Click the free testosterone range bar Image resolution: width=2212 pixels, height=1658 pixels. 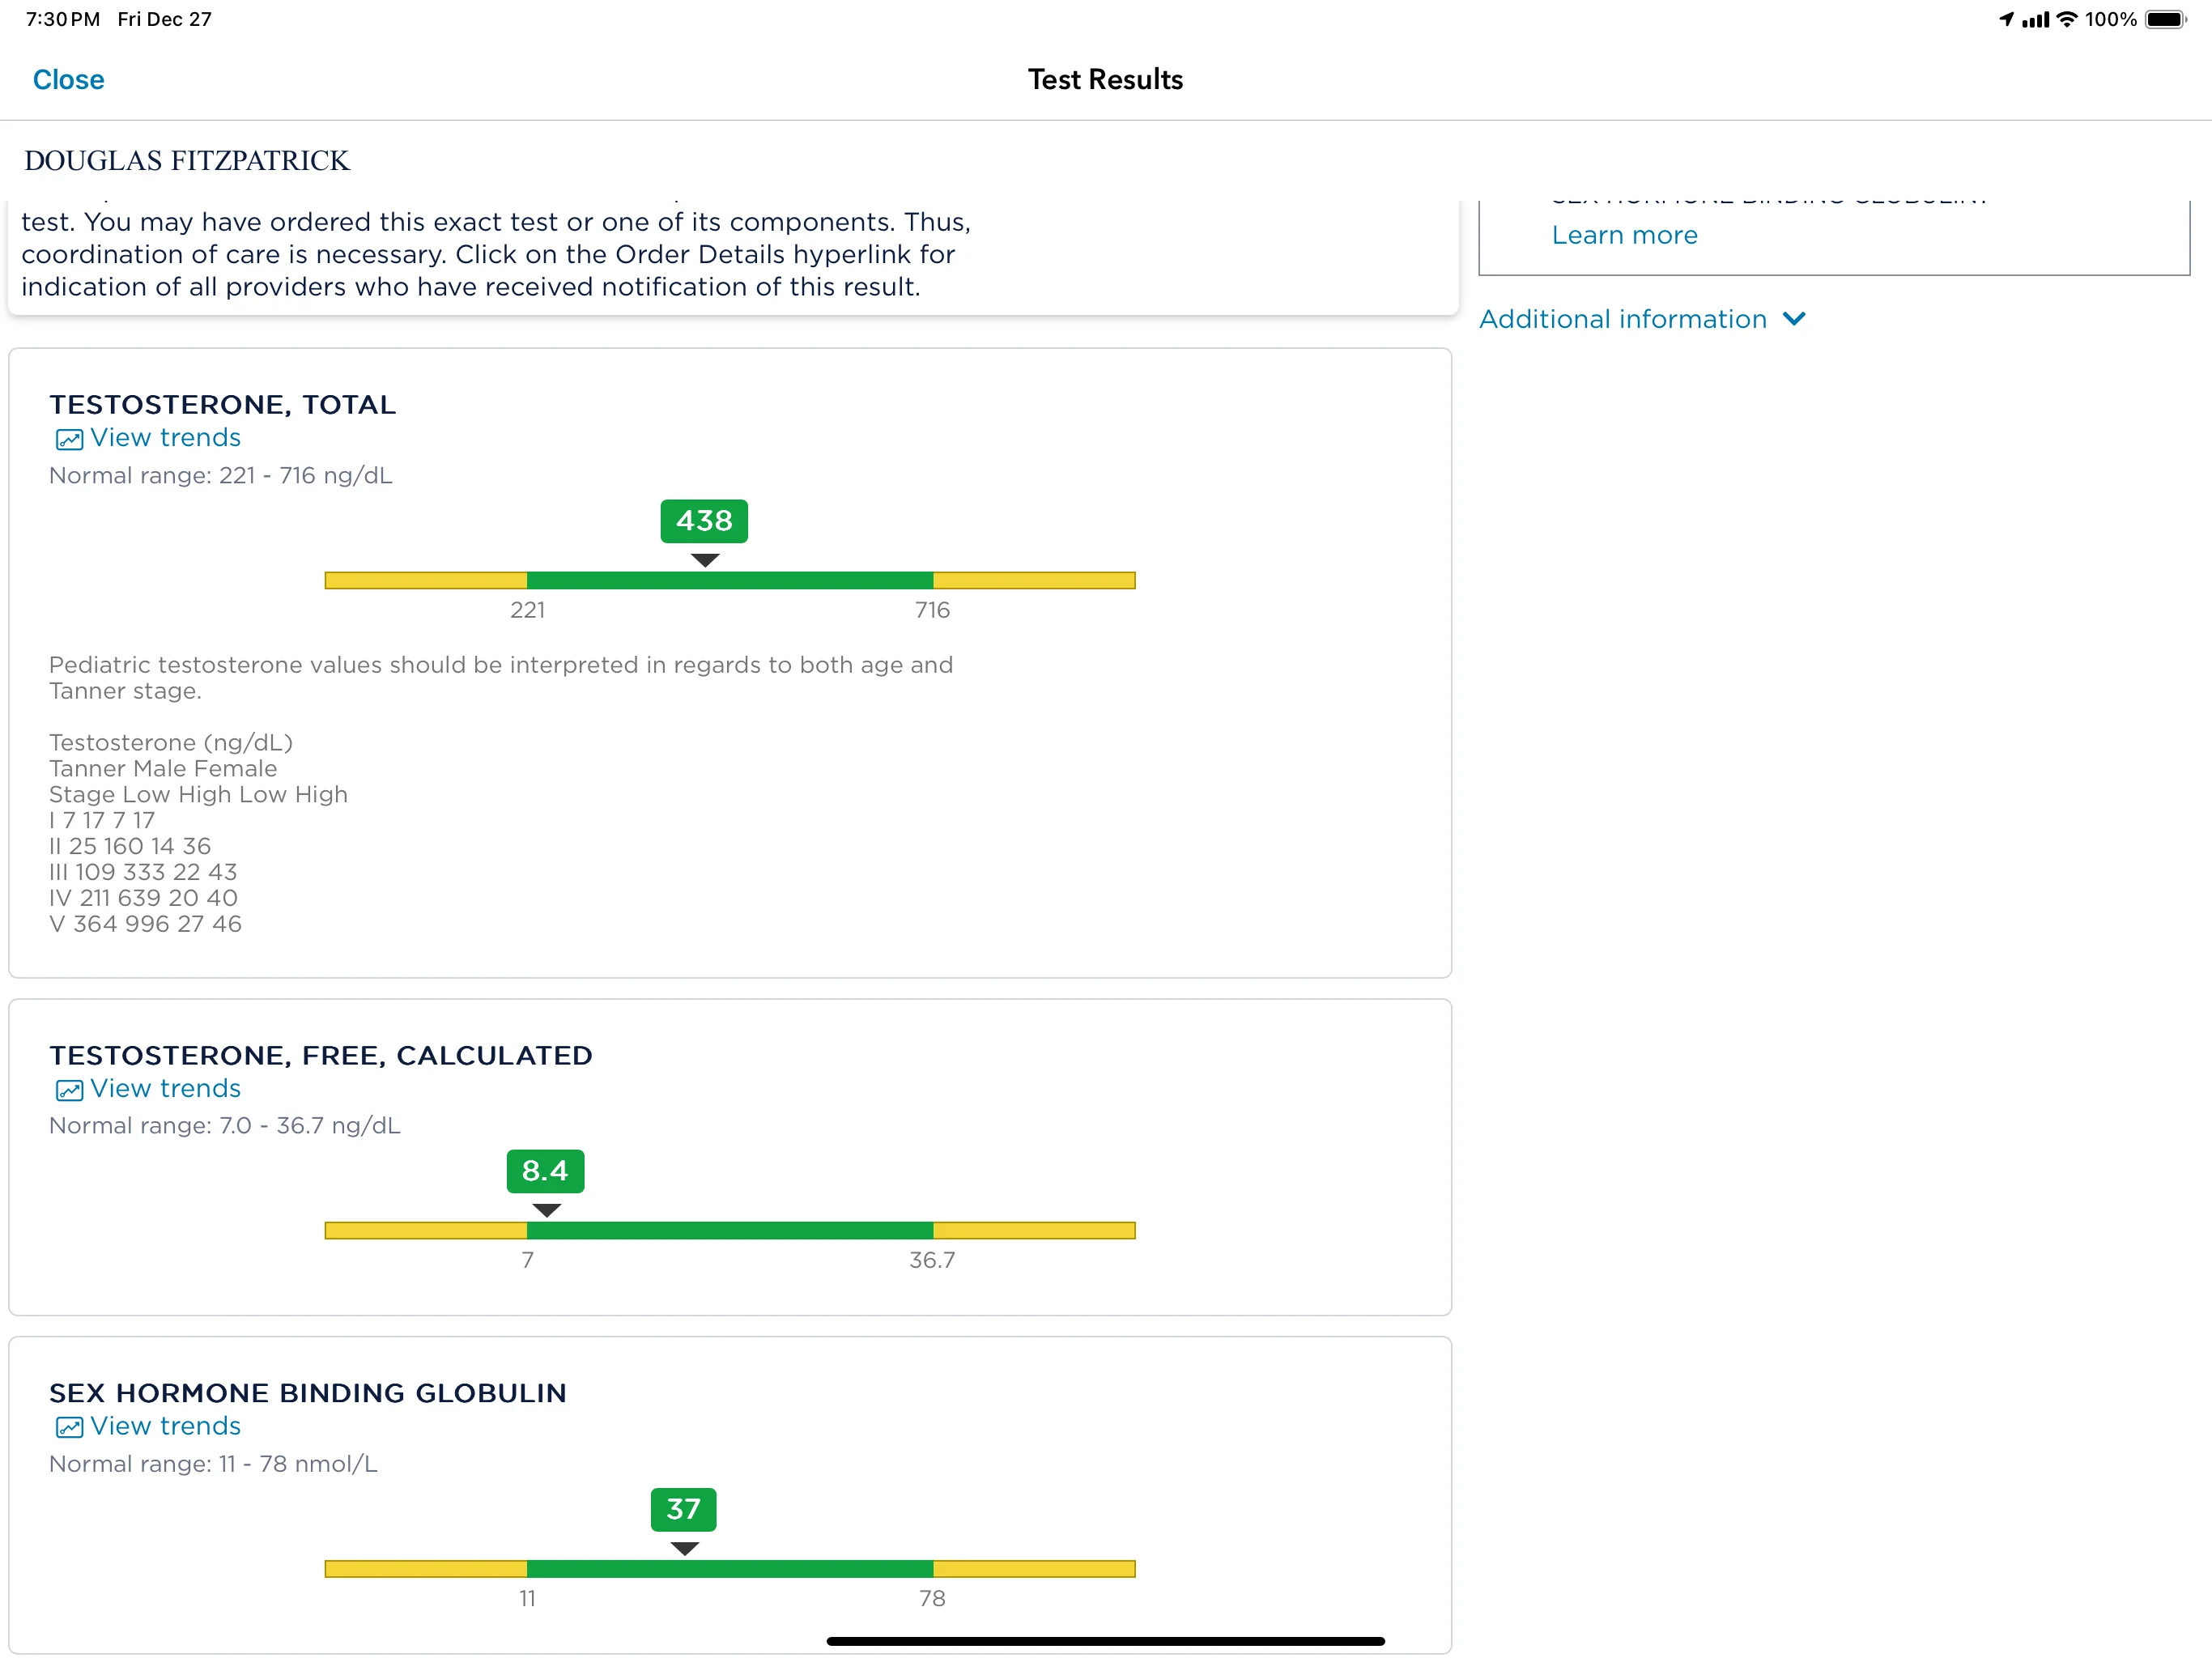click(x=730, y=1230)
